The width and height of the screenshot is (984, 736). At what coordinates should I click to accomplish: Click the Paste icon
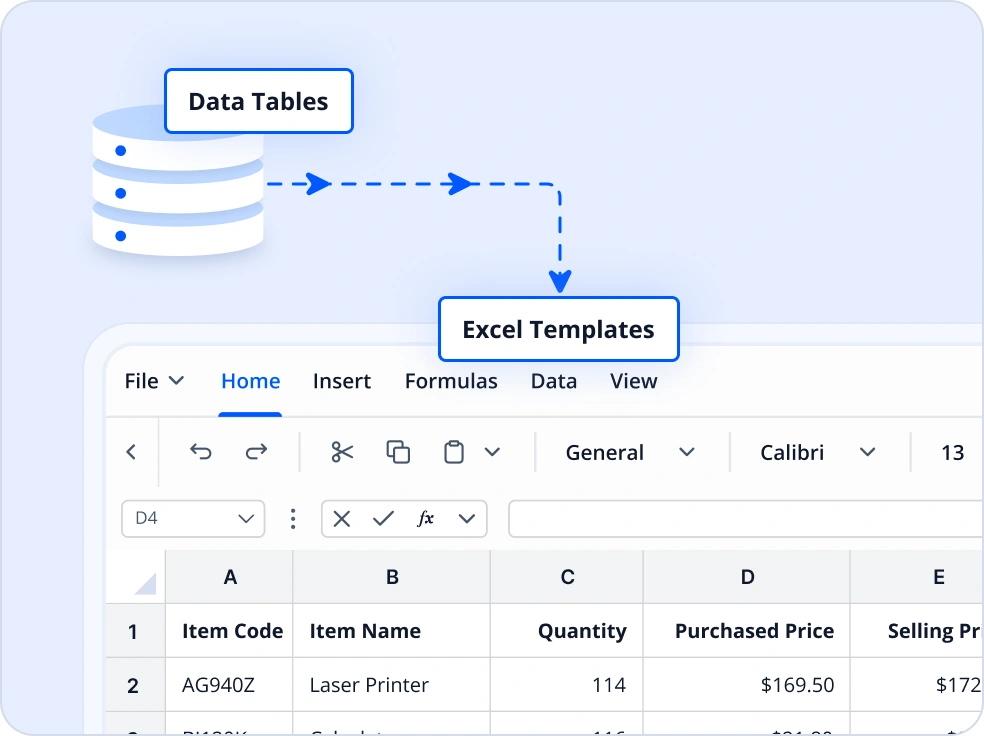[x=451, y=452]
